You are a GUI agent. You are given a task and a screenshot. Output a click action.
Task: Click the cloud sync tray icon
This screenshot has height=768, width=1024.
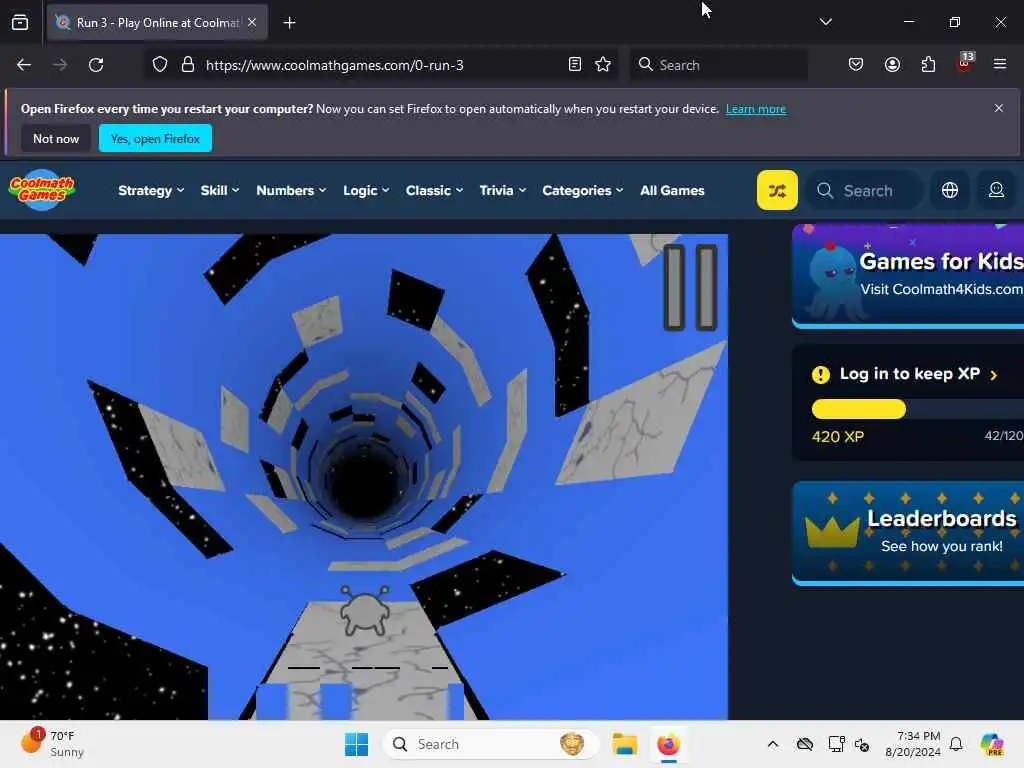click(x=805, y=744)
